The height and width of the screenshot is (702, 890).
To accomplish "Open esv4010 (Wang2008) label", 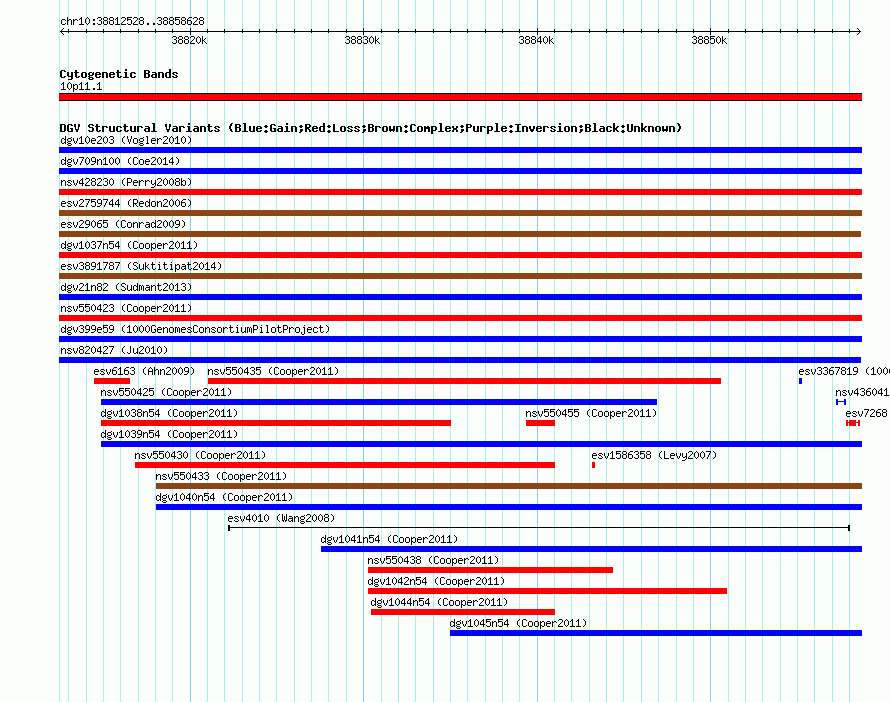I will (x=281, y=518).
